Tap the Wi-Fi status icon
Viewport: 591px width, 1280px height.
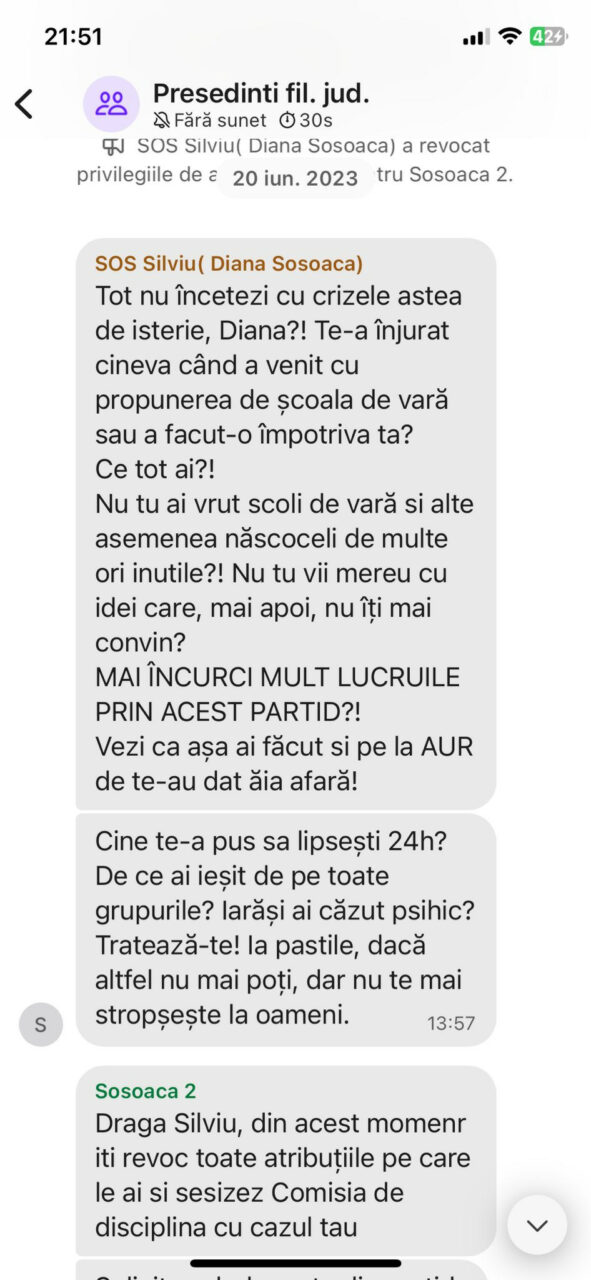[510, 37]
